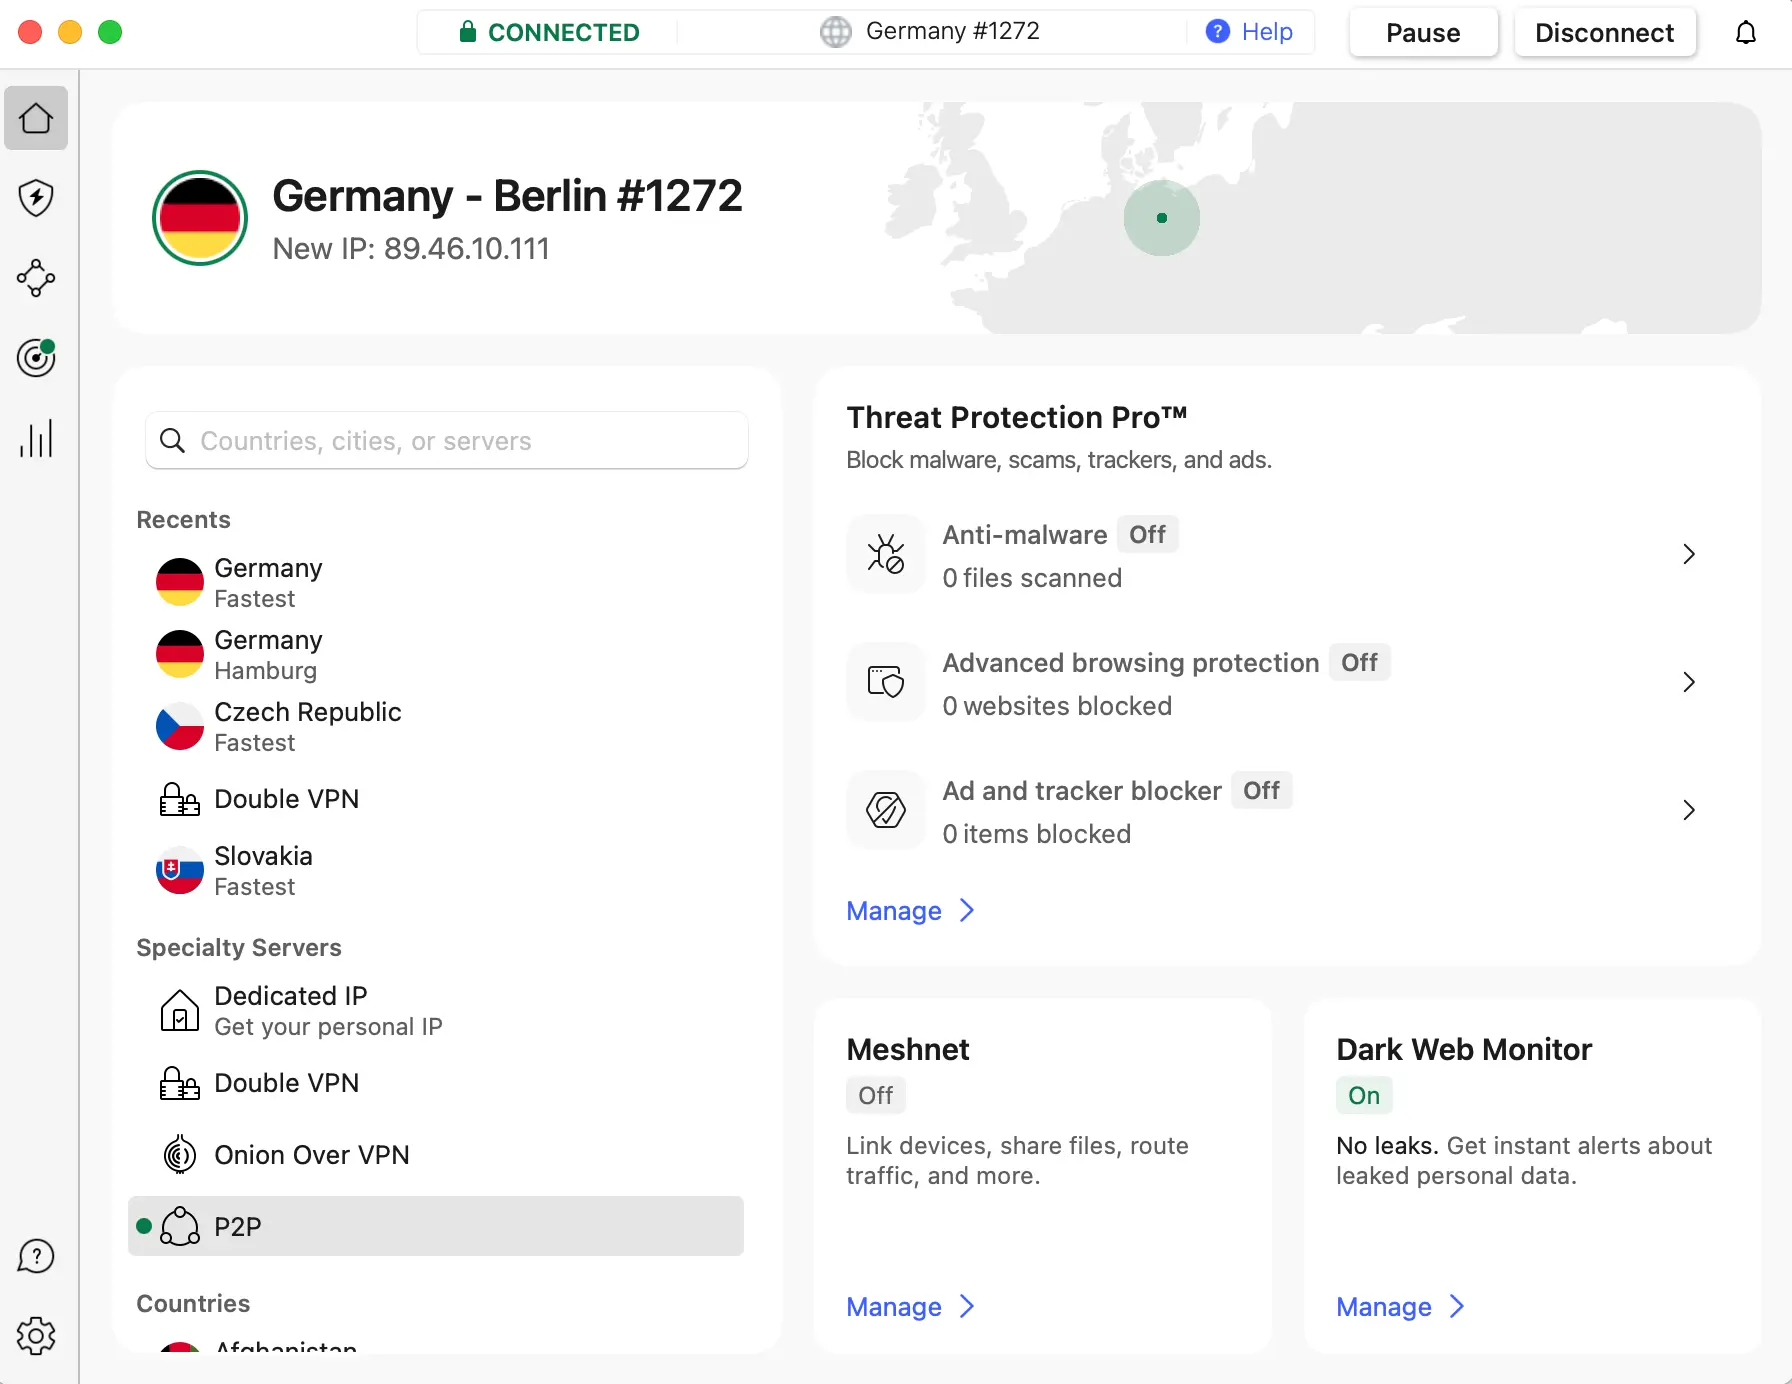Open notifications bell icon
This screenshot has width=1792, height=1384.
[x=1746, y=33]
